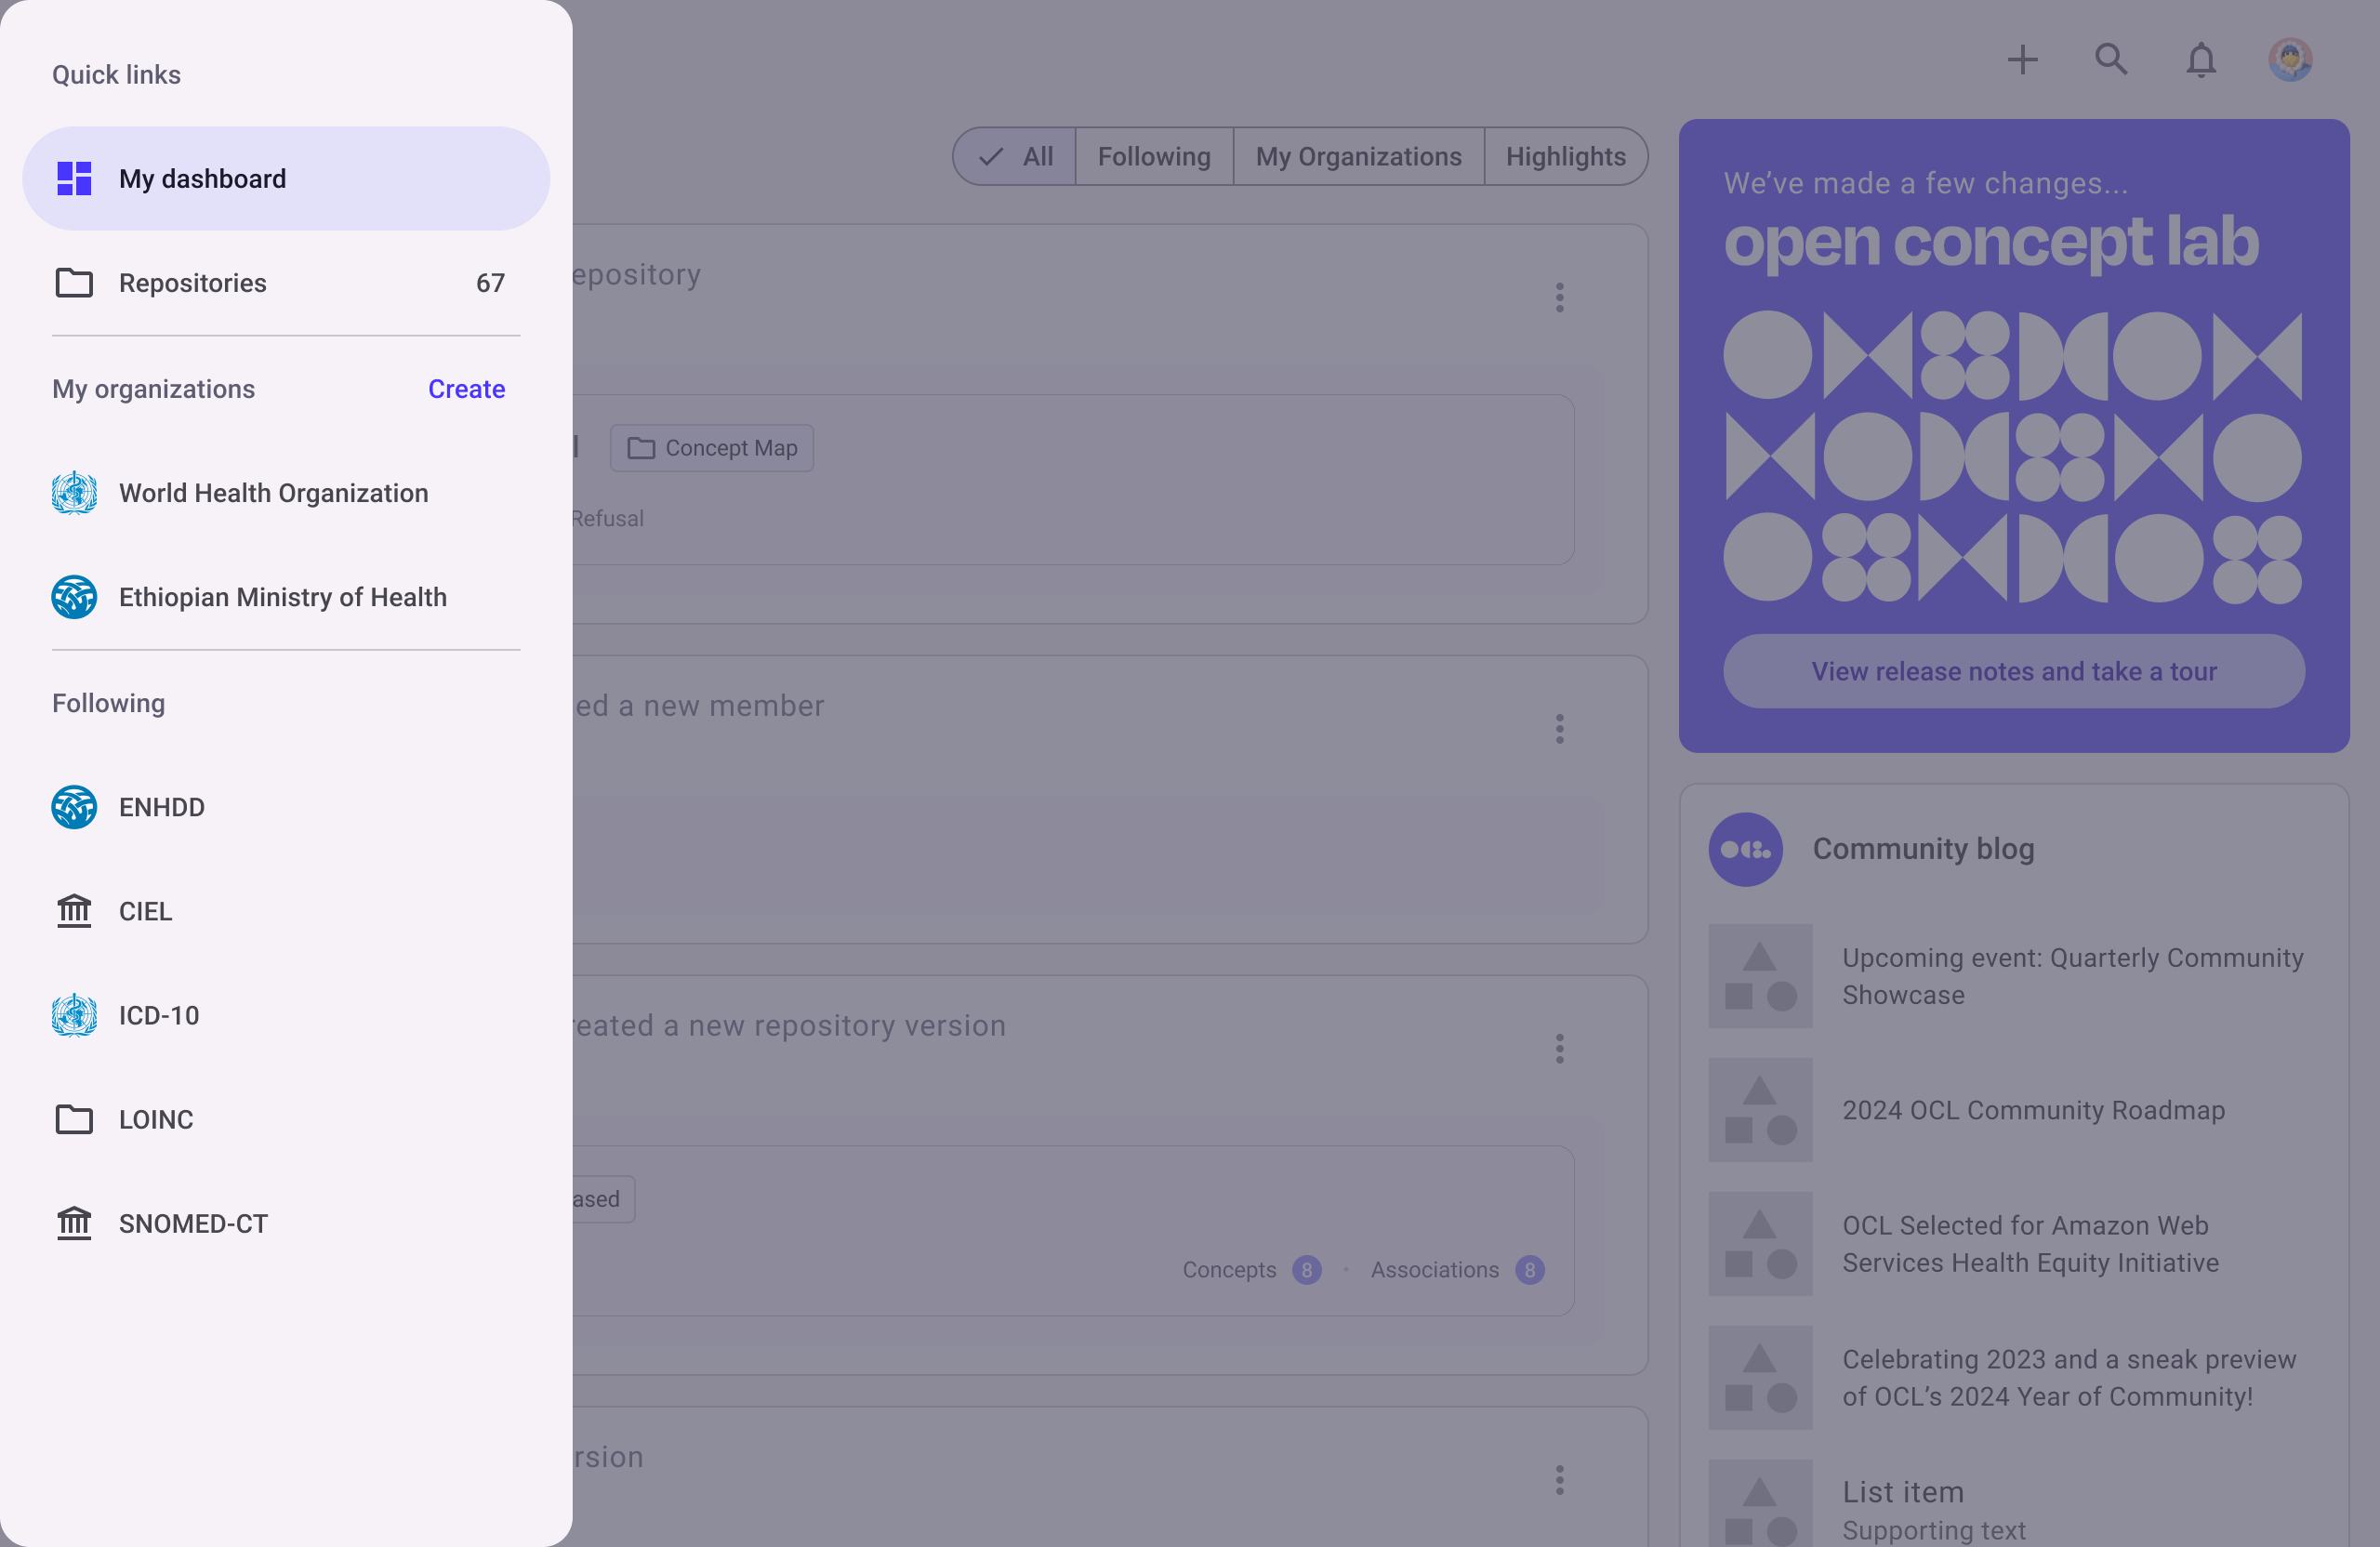Click the plus create icon
The height and width of the screenshot is (1547, 2380).
pos(2022,60)
